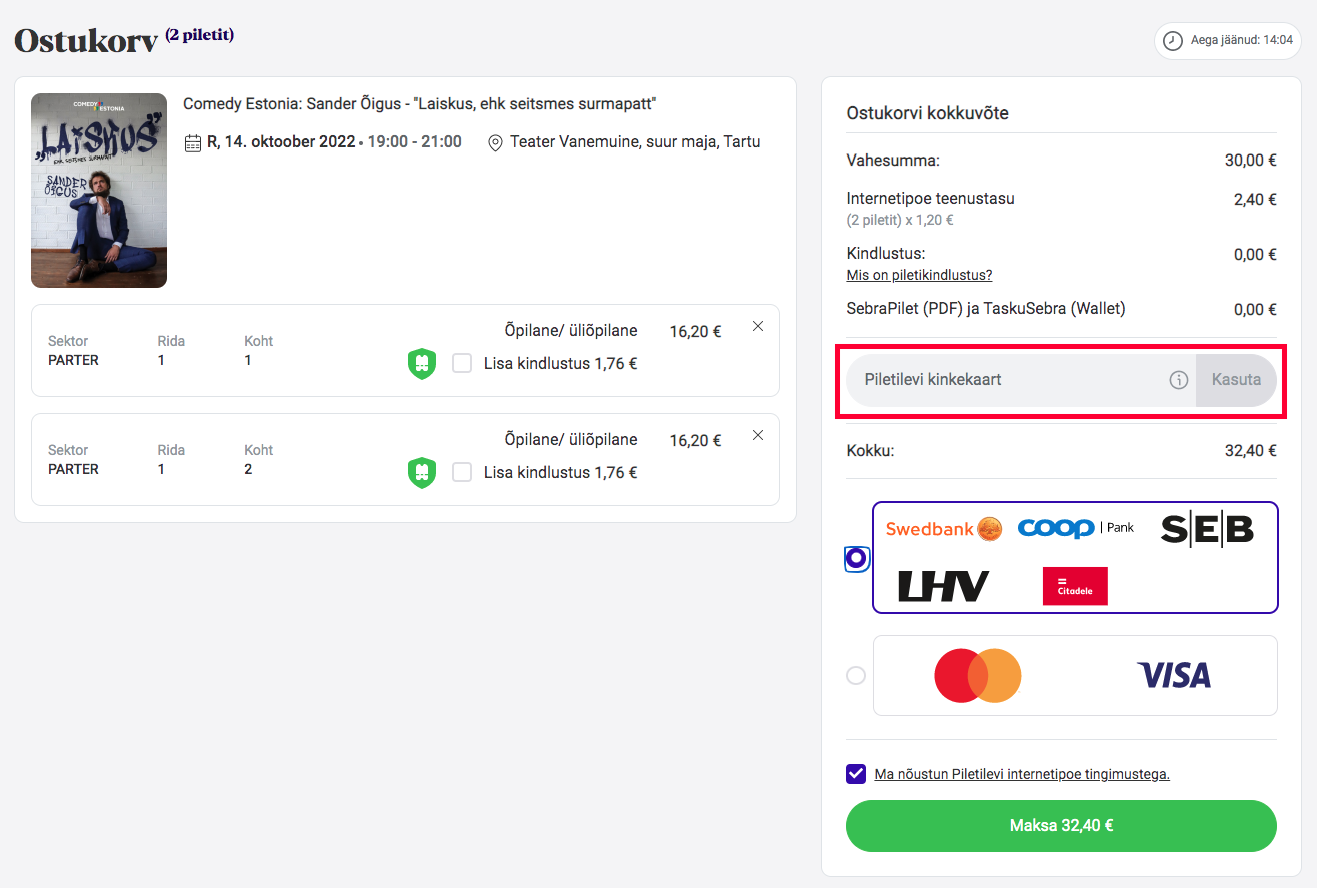Click the Coop Pank logo
1317x888 pixels.
pyautogui.click(x=1076, y=528)
